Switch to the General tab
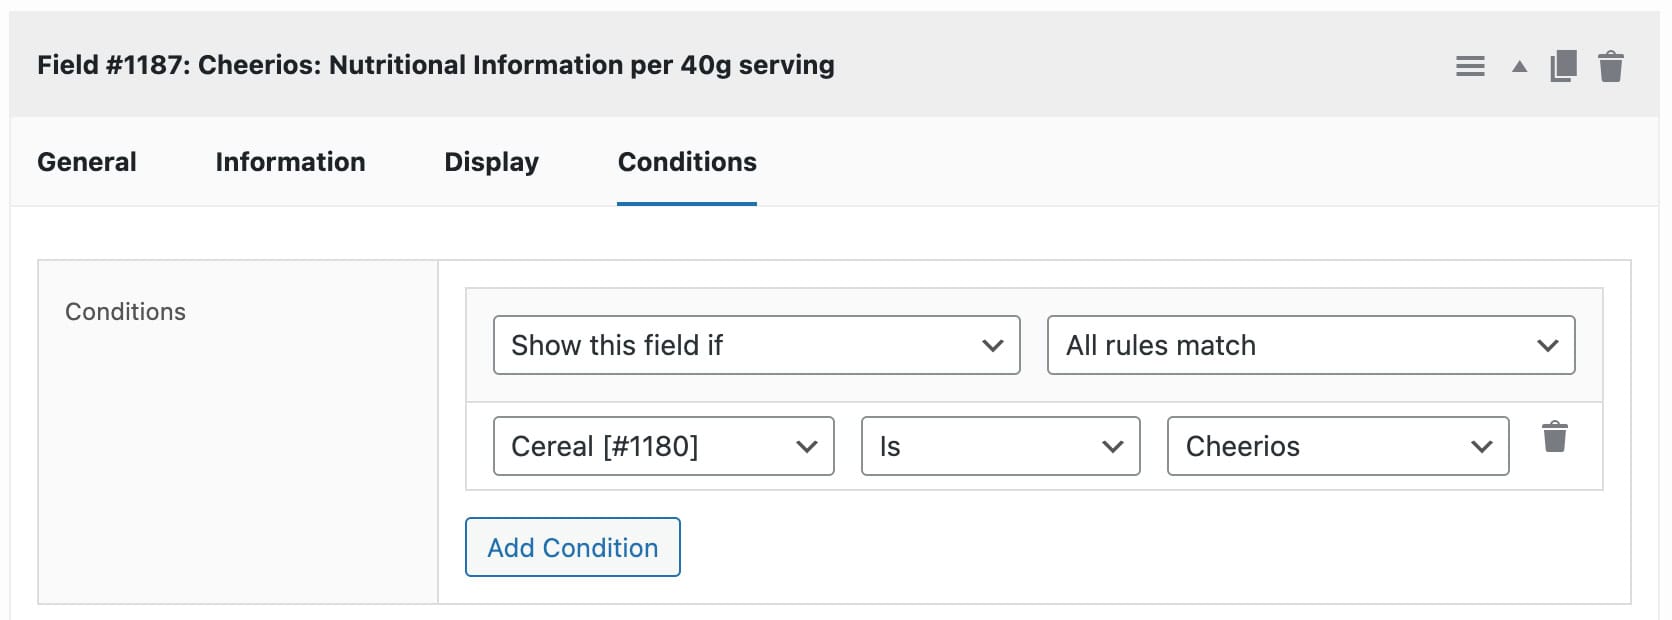The height and width of the screenshot is (620, 1672). click(86, 161)
